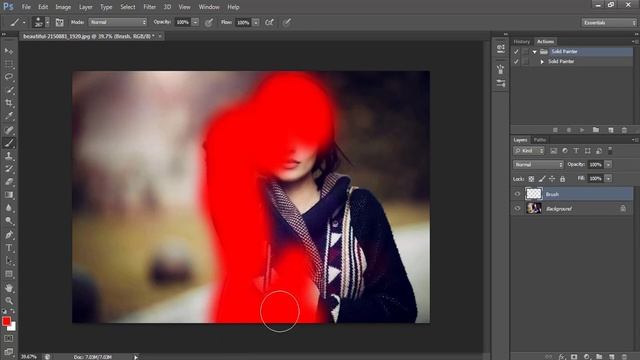Image resolution: width=640 pixels, height=360 pixels.
Task: Toggle the Solid Painter set checkmark
Action: tap(516, 51)
